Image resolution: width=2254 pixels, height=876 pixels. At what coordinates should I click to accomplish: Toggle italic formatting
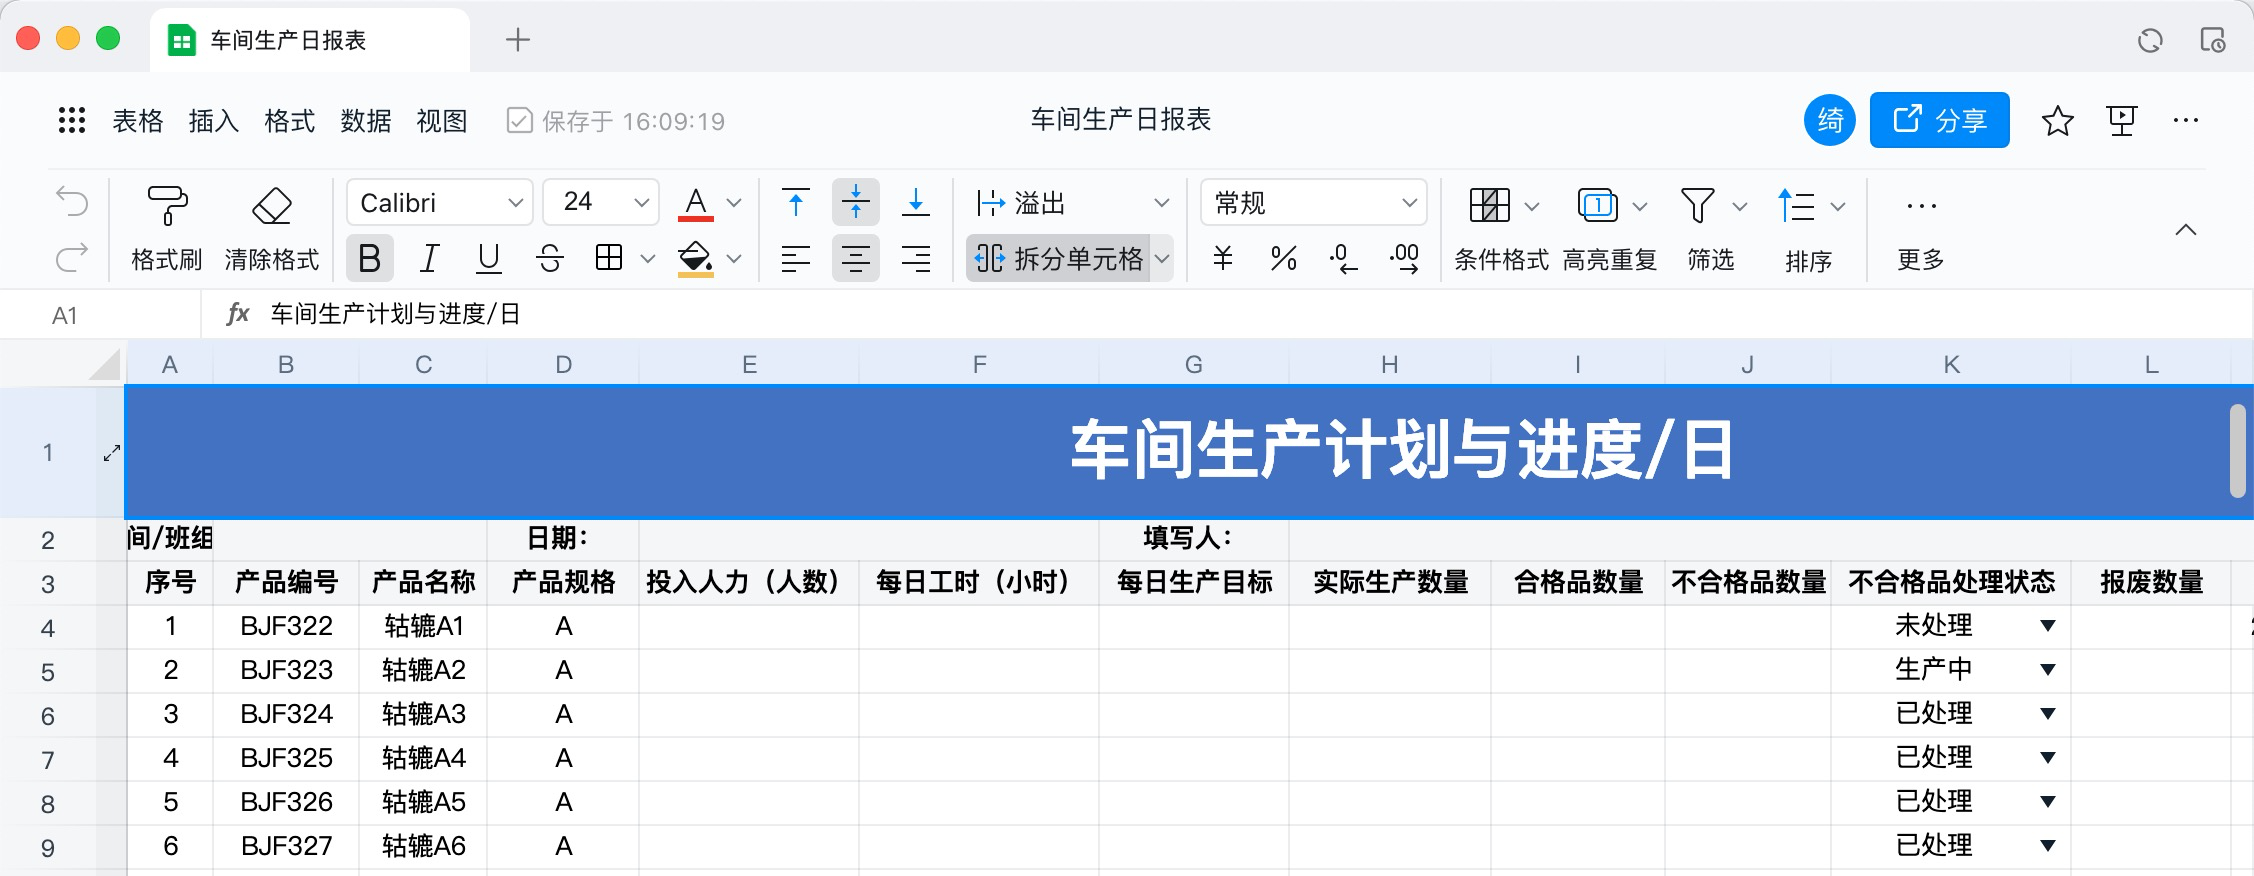coord(429,259)
